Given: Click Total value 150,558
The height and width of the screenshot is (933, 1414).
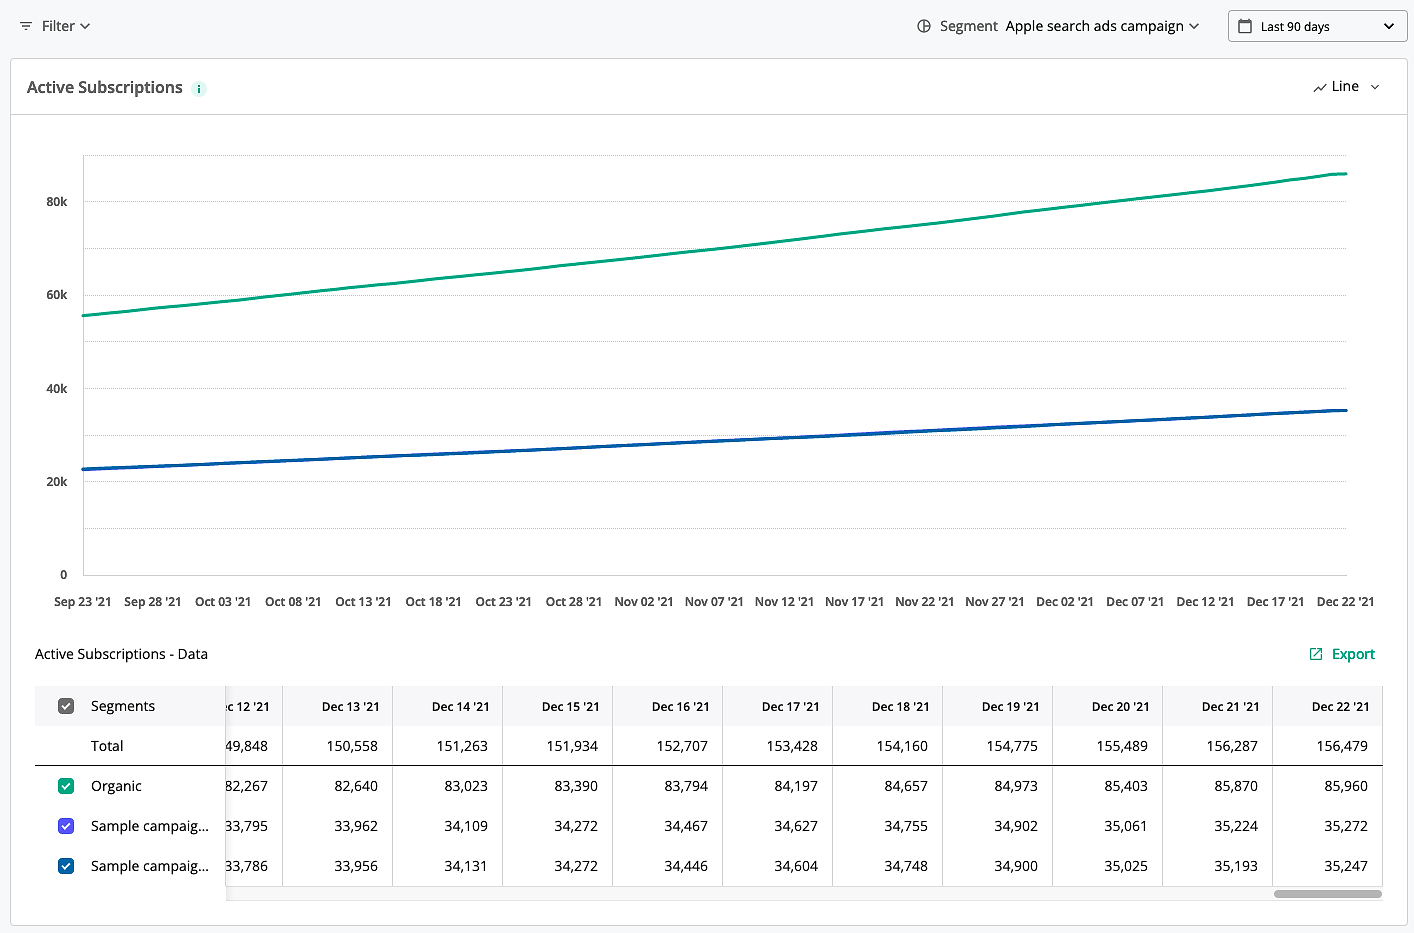Looking at the screenshot, I should (352, 746).
